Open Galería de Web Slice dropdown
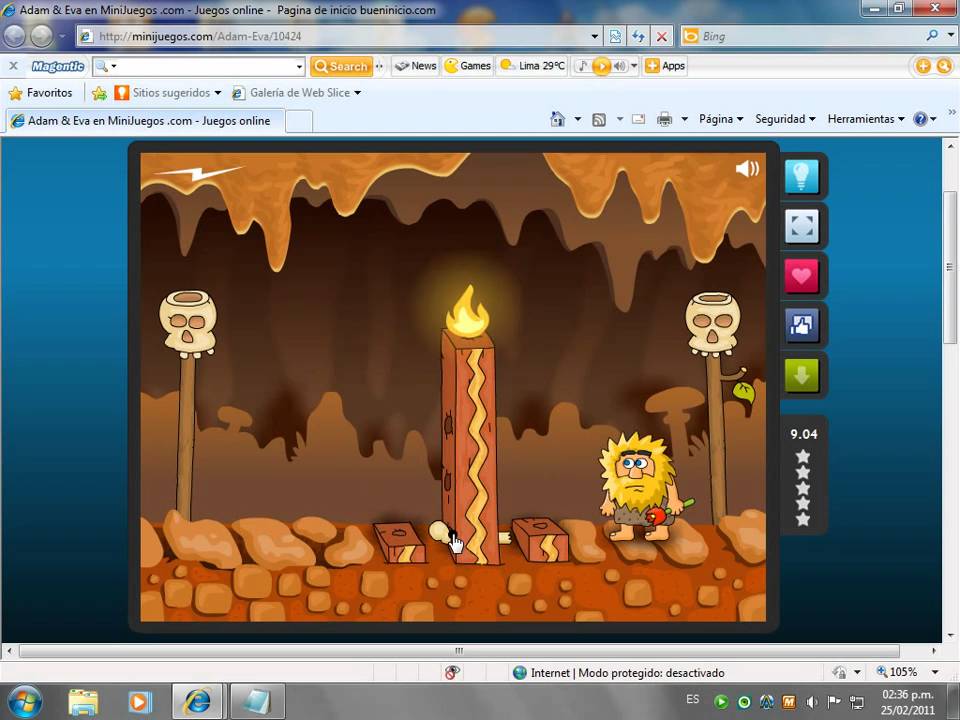Viewport: 960px width, 720px height. coord(296,92)
